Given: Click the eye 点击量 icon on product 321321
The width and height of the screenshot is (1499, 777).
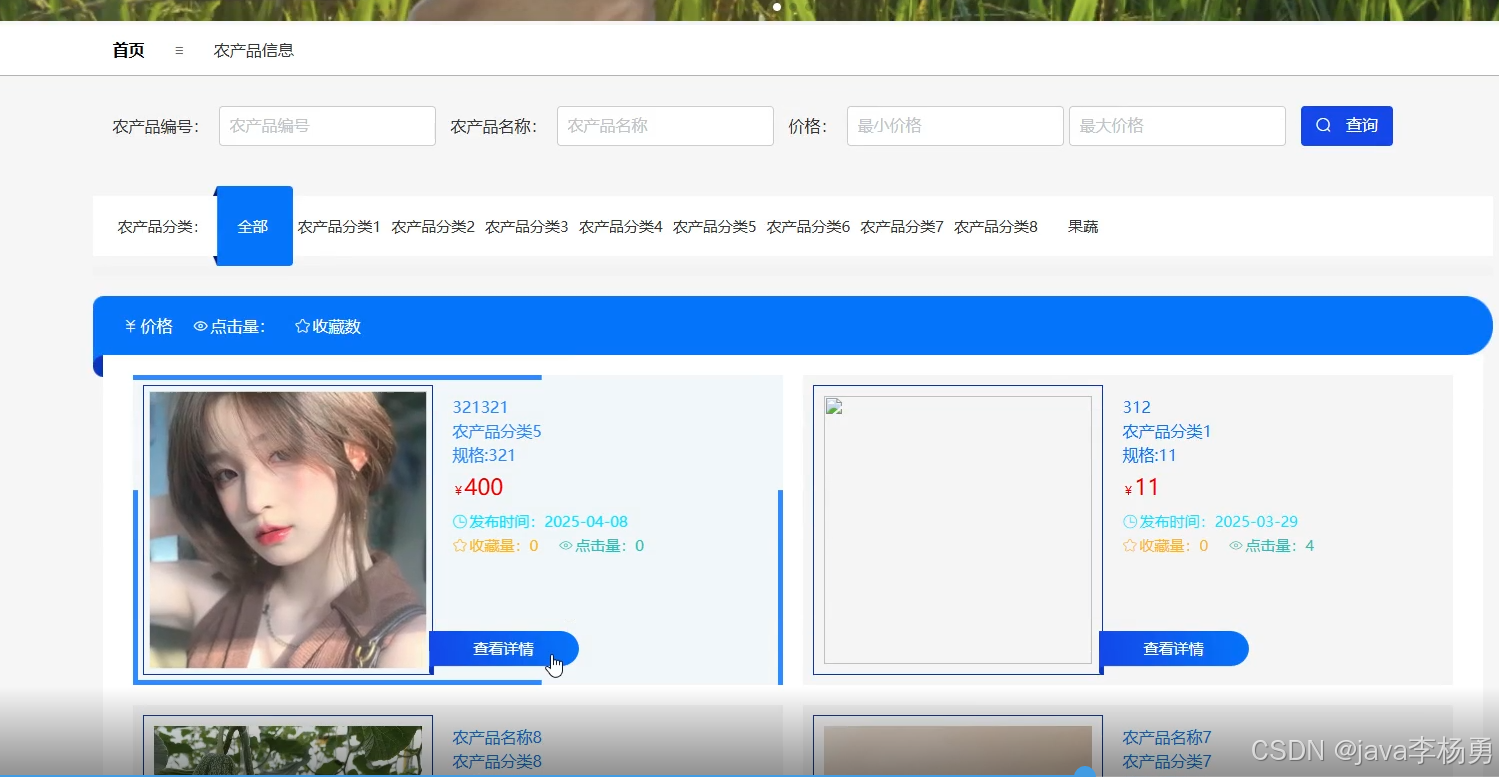Looking at the screenshot, I should [566, 546].
